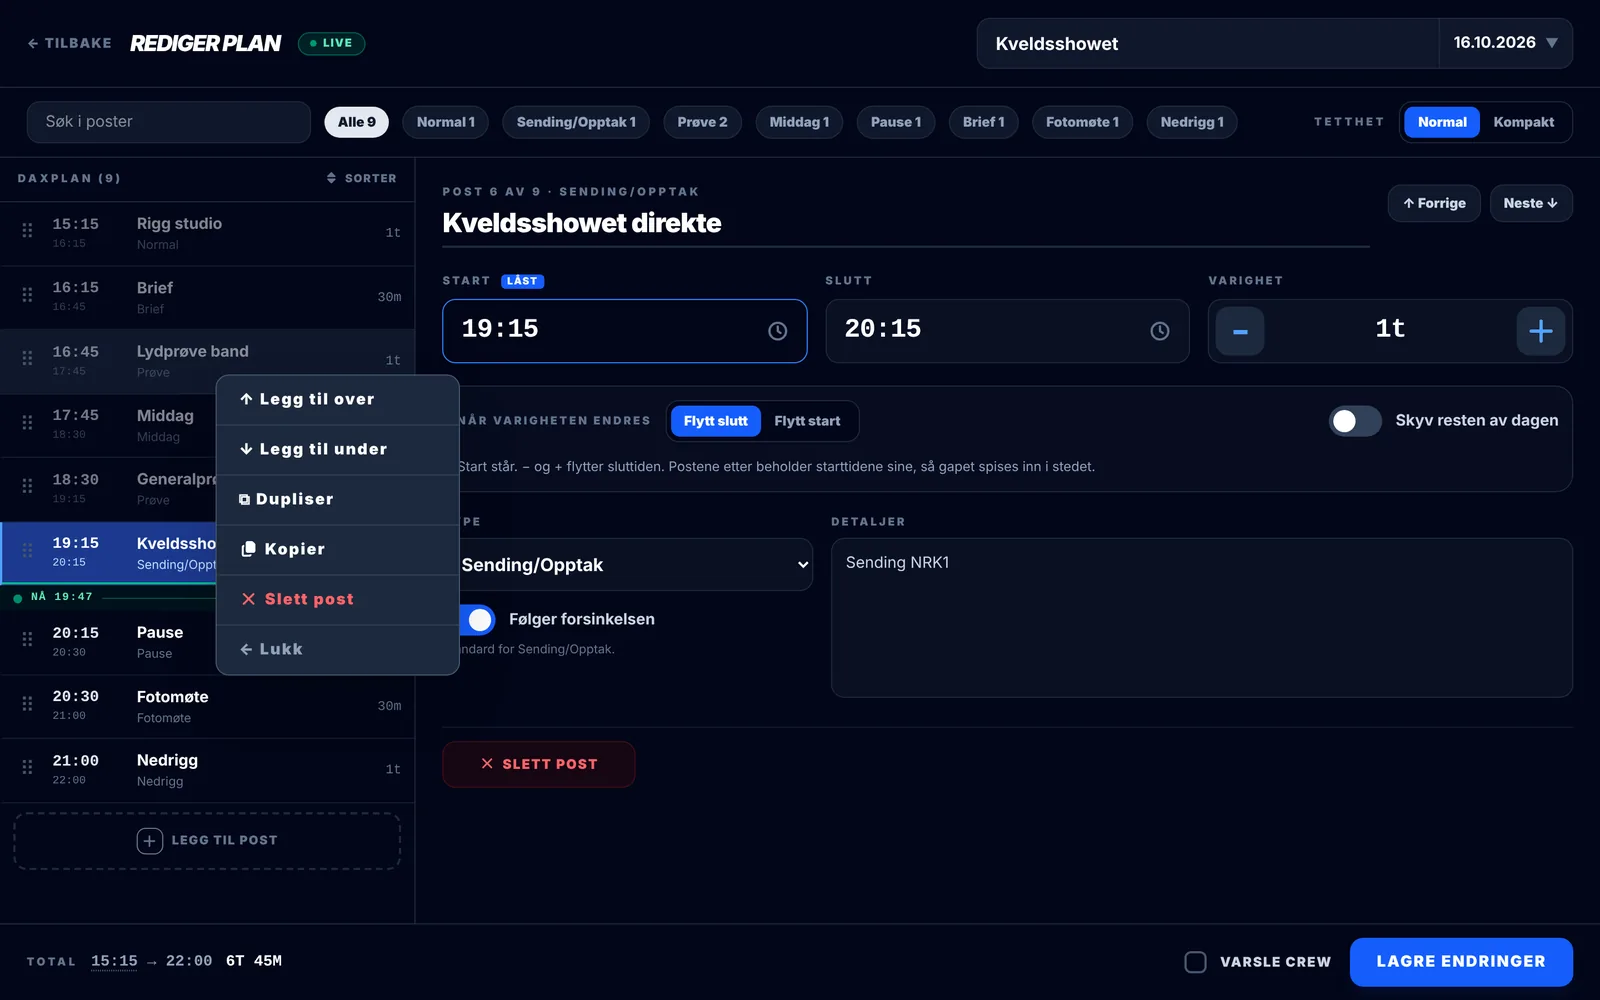This screenshot has width=1600, height=1000.
Task: Check the Varsle crew checkbox
Action: (1195, 962)
